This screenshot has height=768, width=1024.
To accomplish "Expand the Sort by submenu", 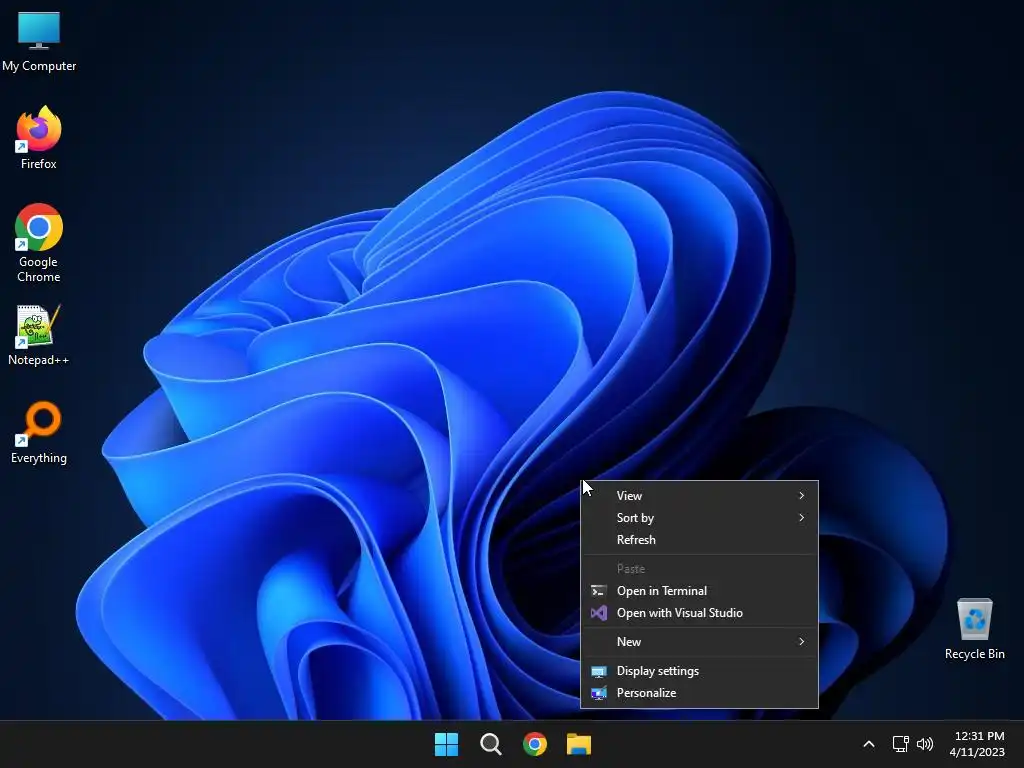I will coord(699,518).
